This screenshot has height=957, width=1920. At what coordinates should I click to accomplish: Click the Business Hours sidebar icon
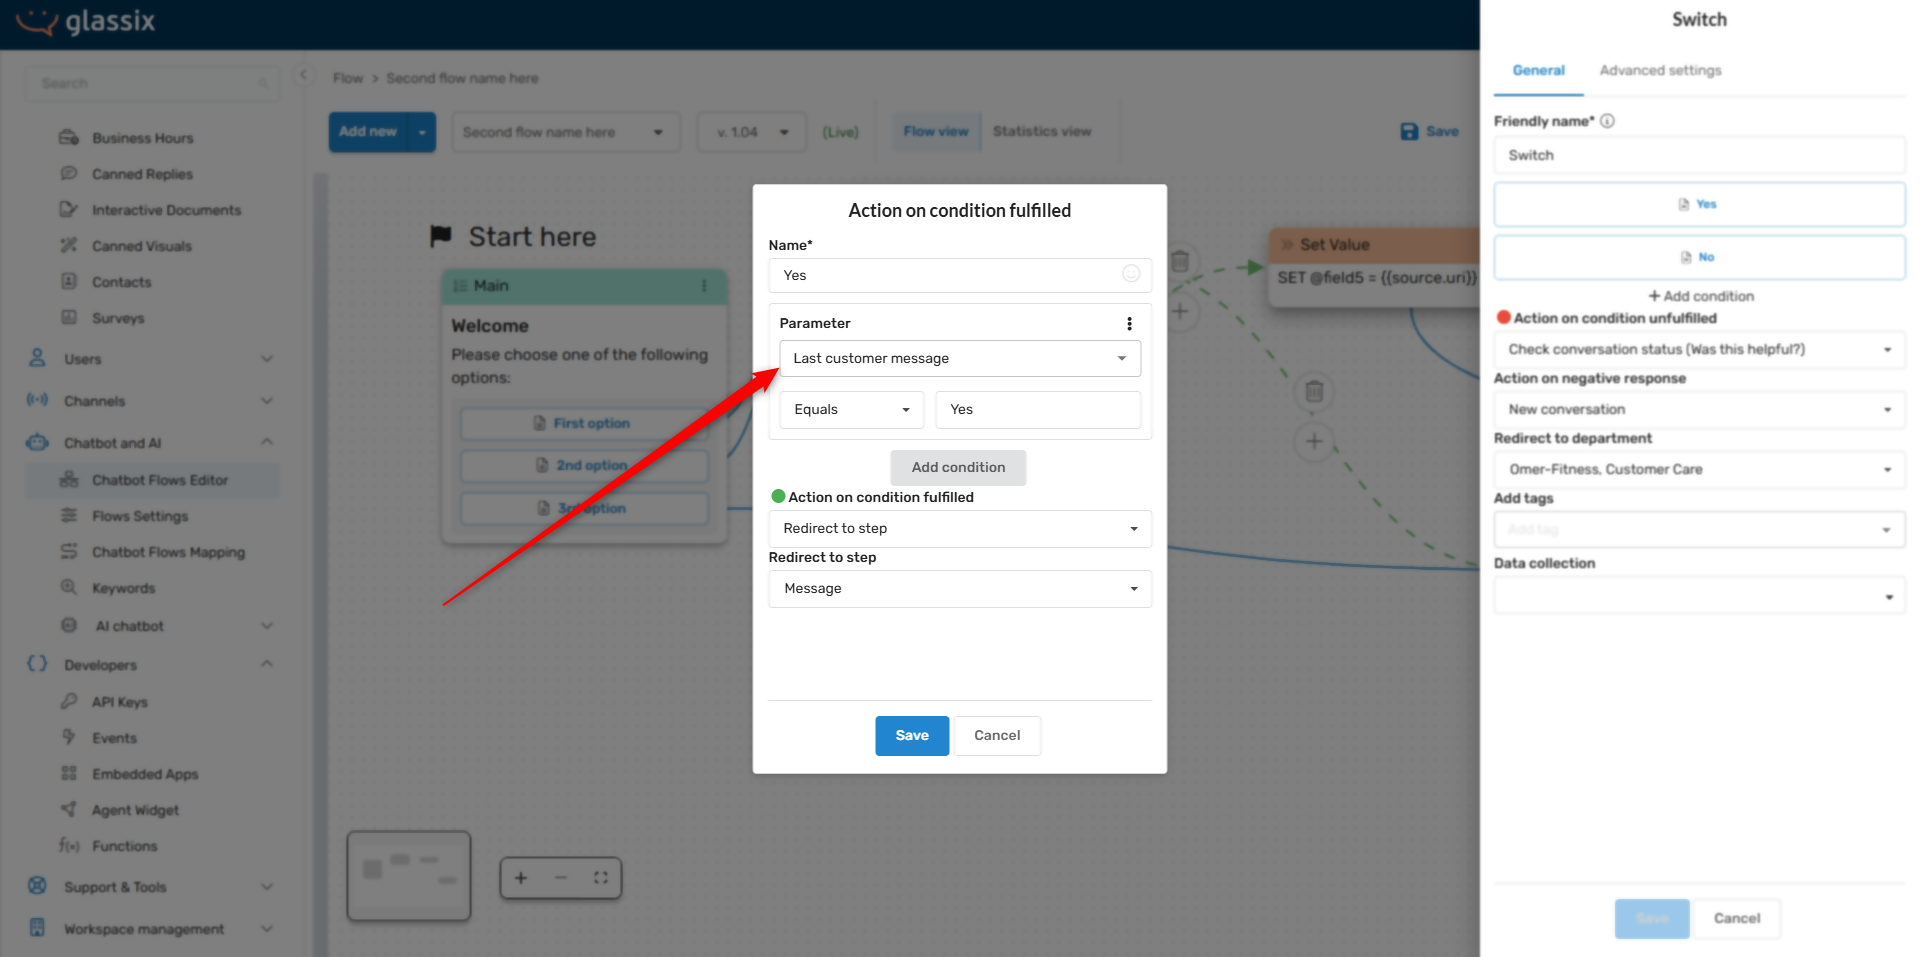[x=69, y=137]
